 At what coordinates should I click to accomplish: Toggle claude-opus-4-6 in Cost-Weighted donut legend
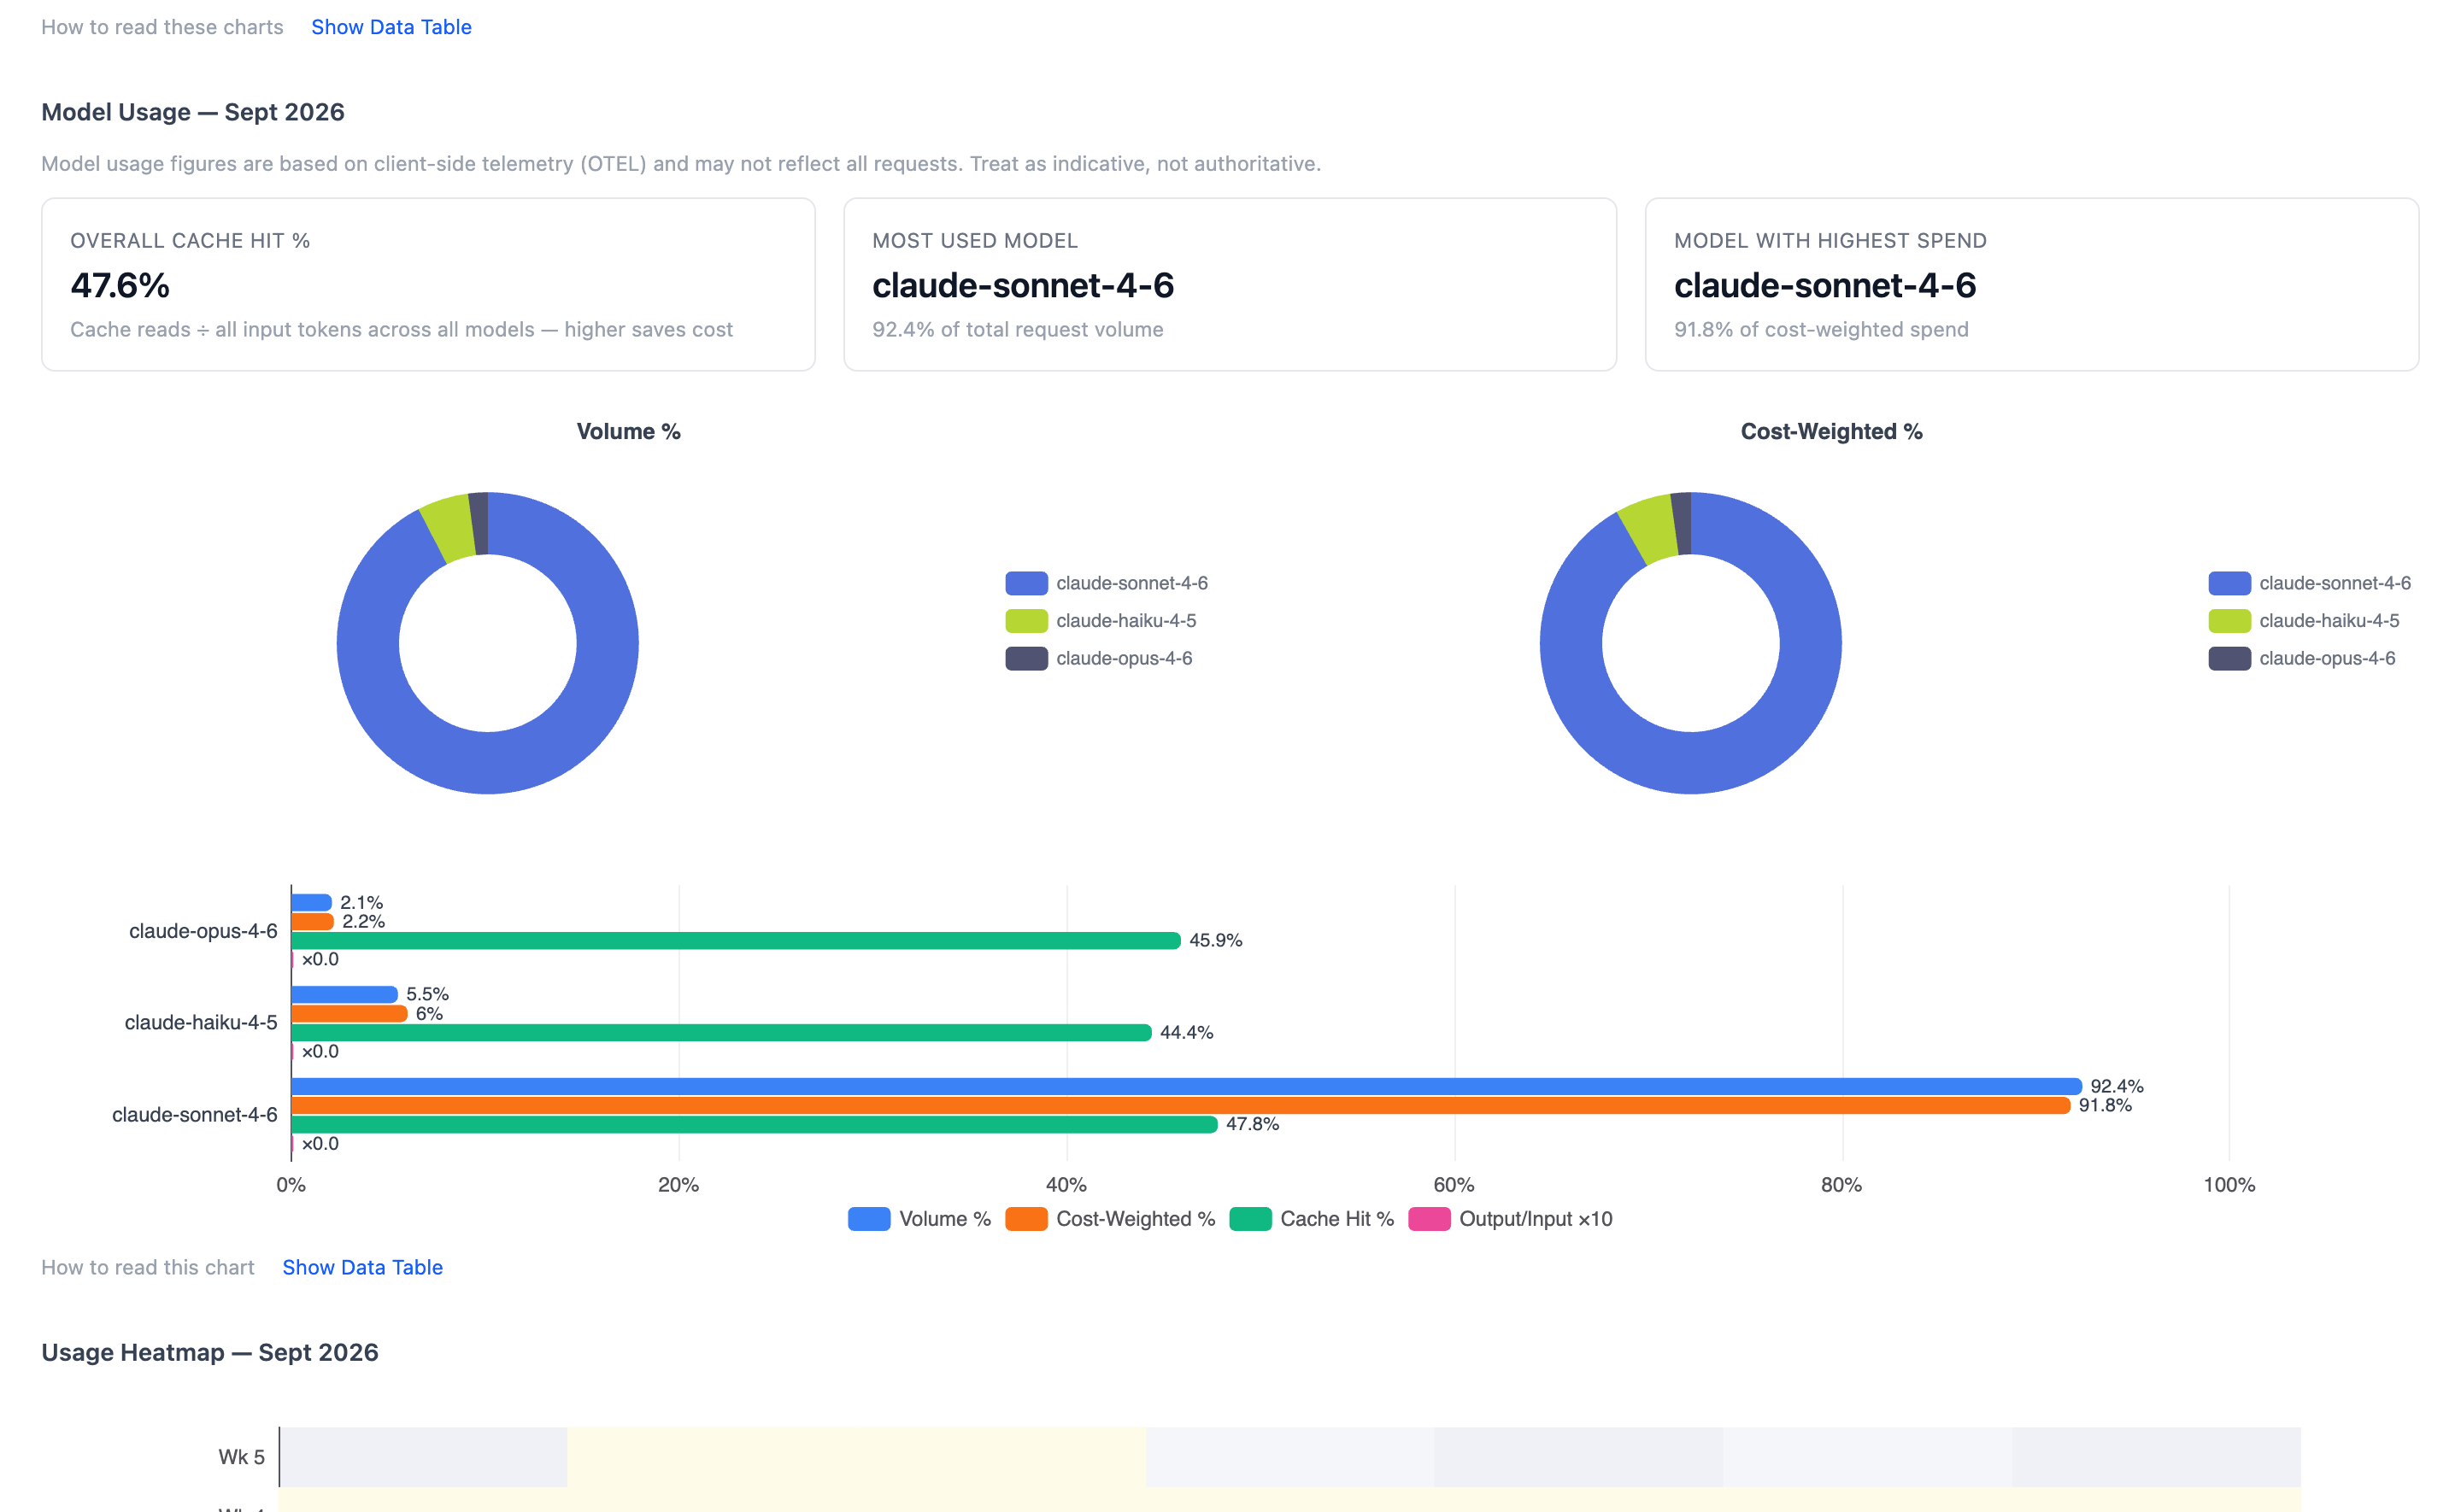tap(2301, 659)
